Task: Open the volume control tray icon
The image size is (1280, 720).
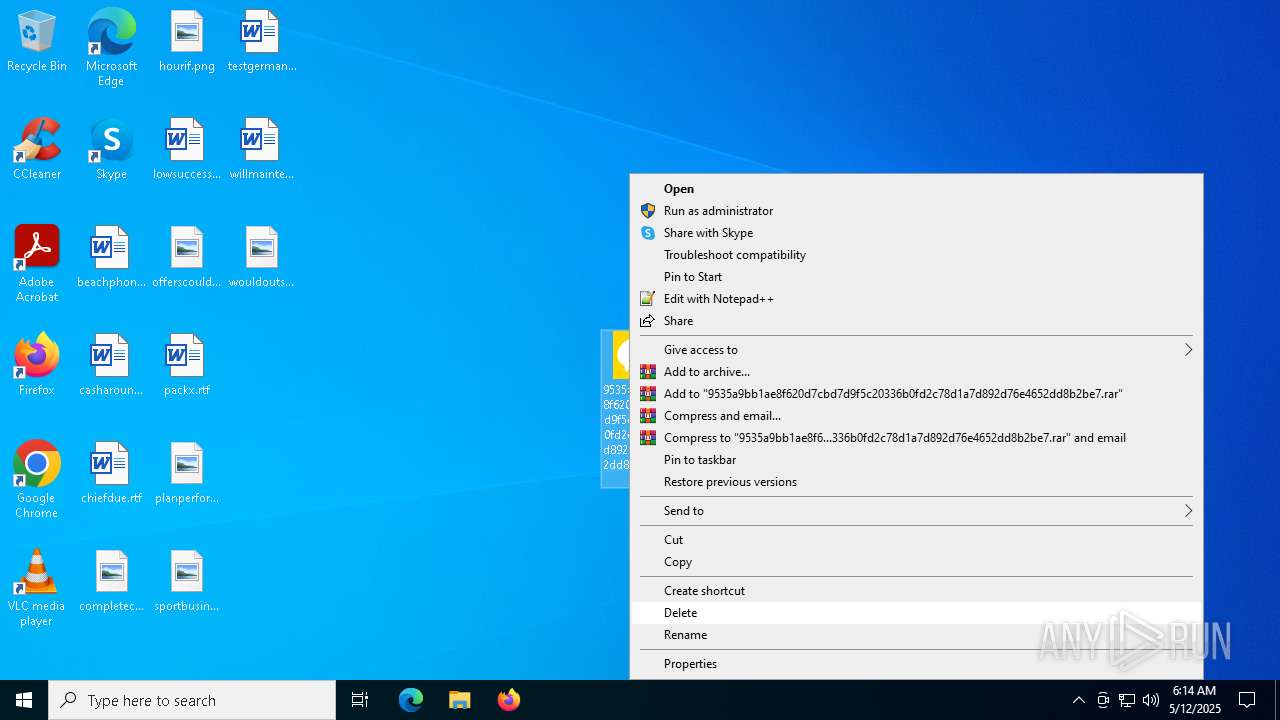Action: pos(1151,700)
